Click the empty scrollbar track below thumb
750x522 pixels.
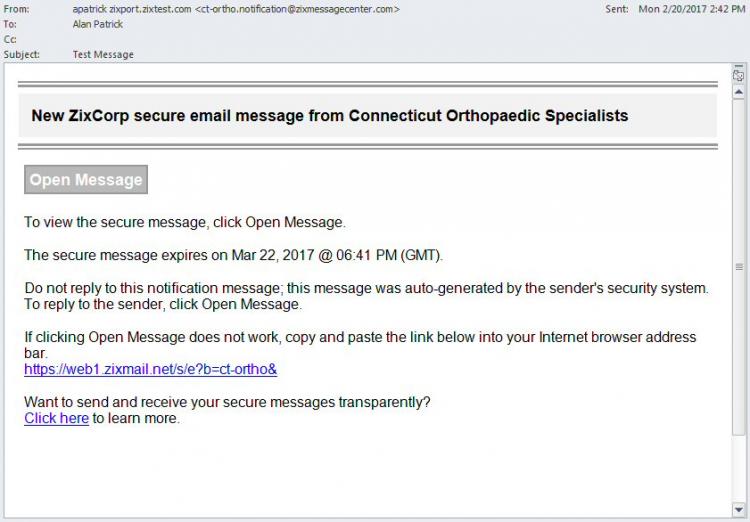coord(739,469)
